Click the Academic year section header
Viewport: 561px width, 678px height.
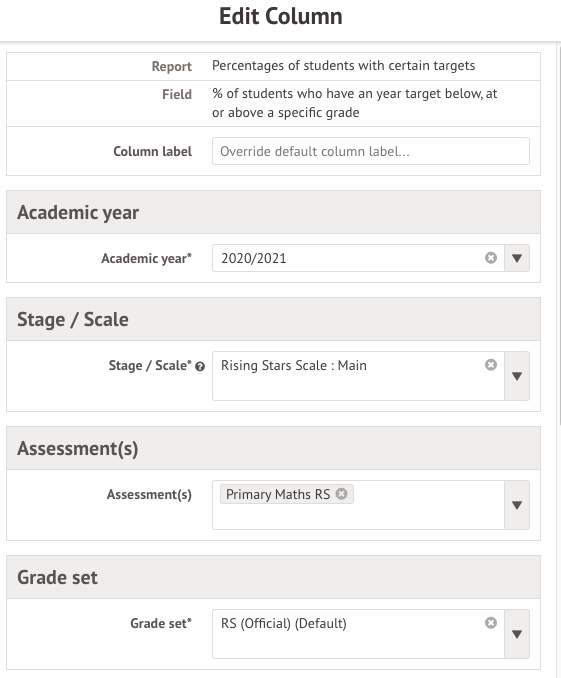coord(273,212)
